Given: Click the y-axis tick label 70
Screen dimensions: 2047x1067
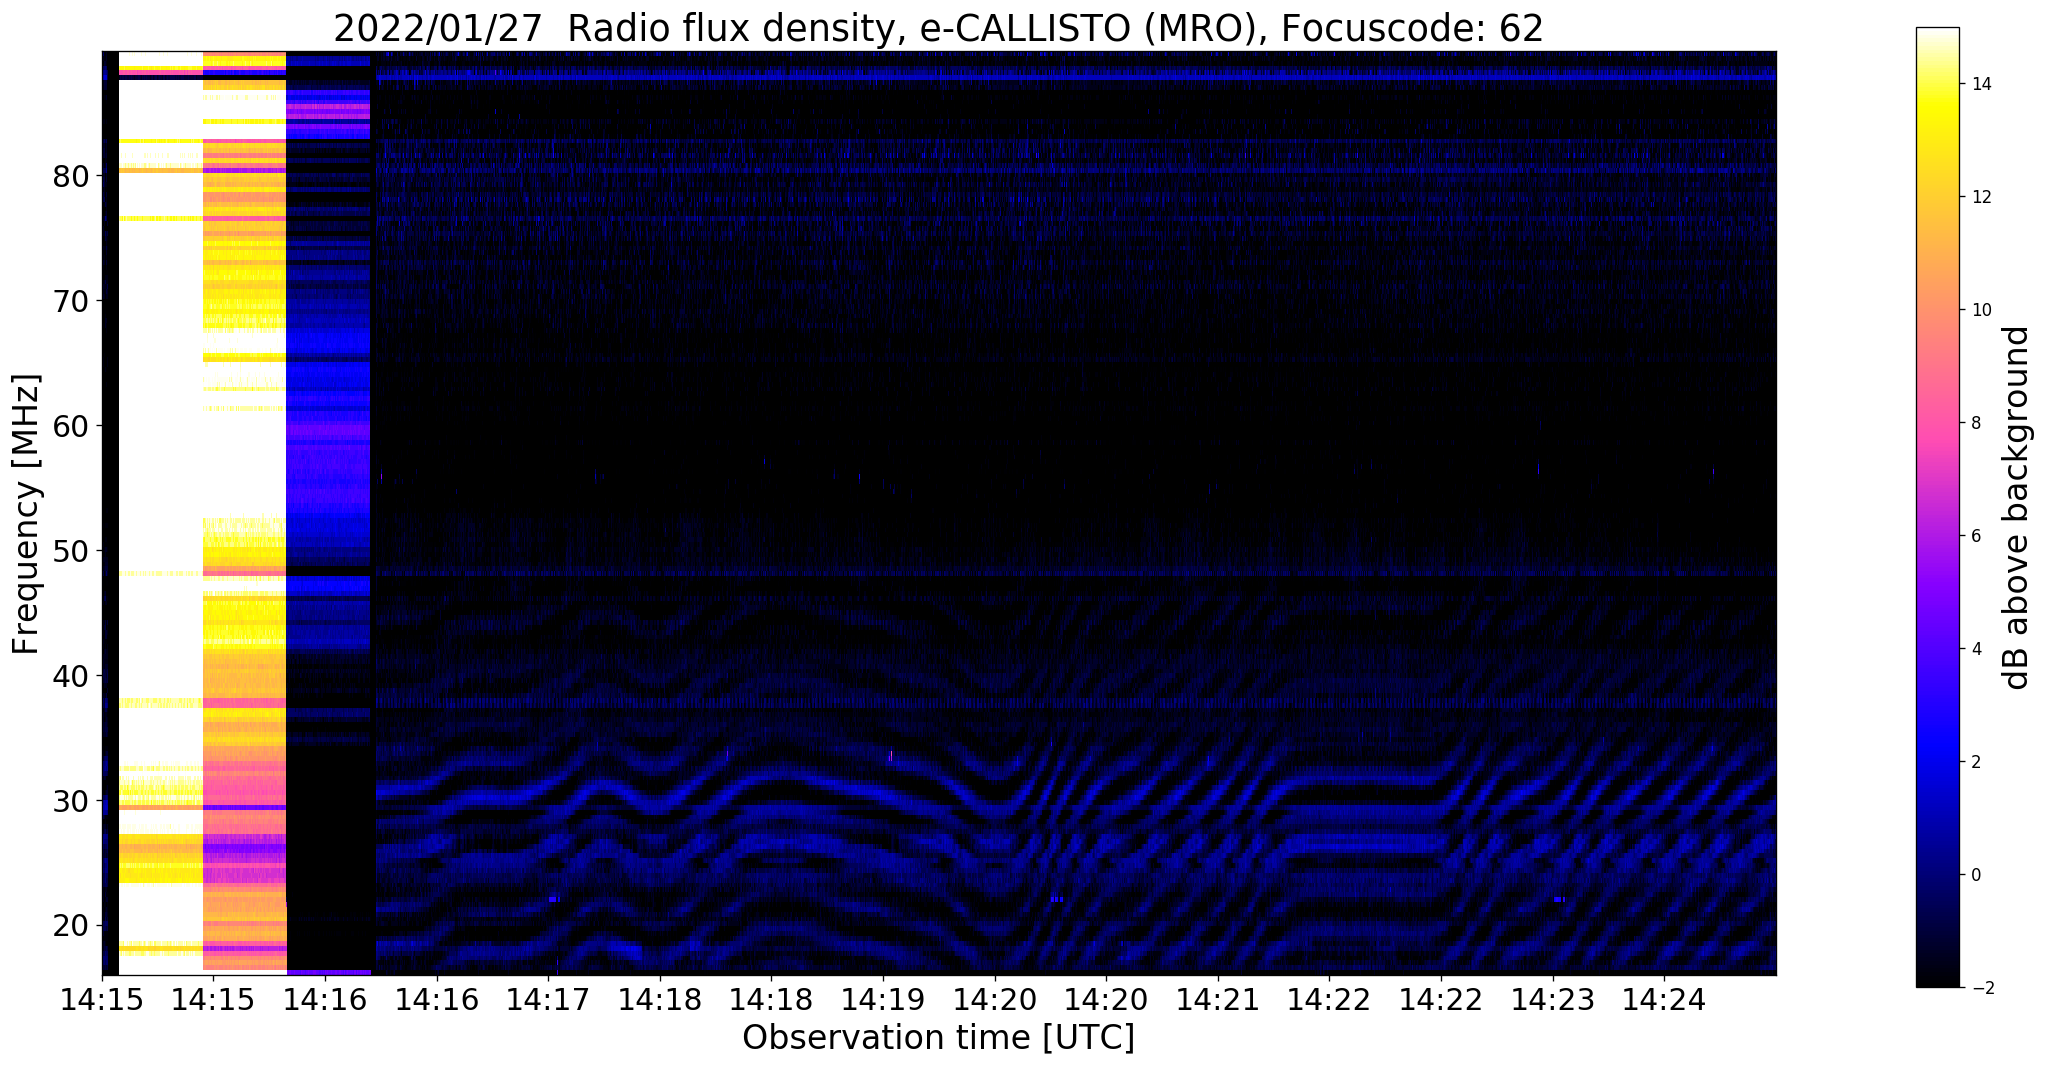Looking at the screenshot, I should (71, 302).
